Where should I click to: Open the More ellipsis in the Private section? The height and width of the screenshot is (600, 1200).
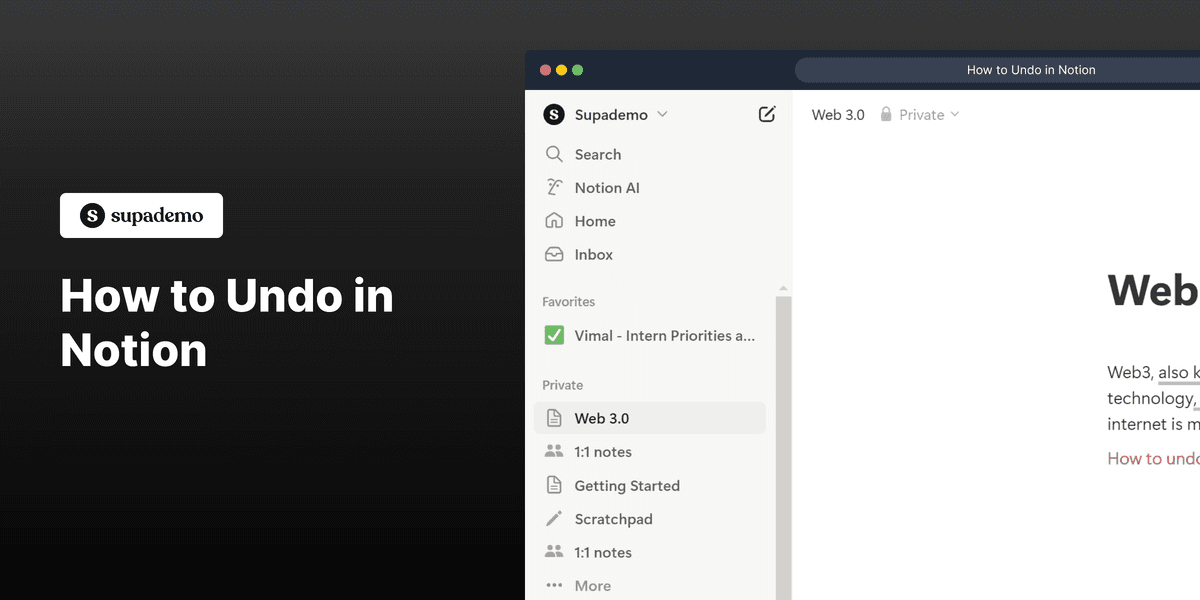(x=554, y=585)
